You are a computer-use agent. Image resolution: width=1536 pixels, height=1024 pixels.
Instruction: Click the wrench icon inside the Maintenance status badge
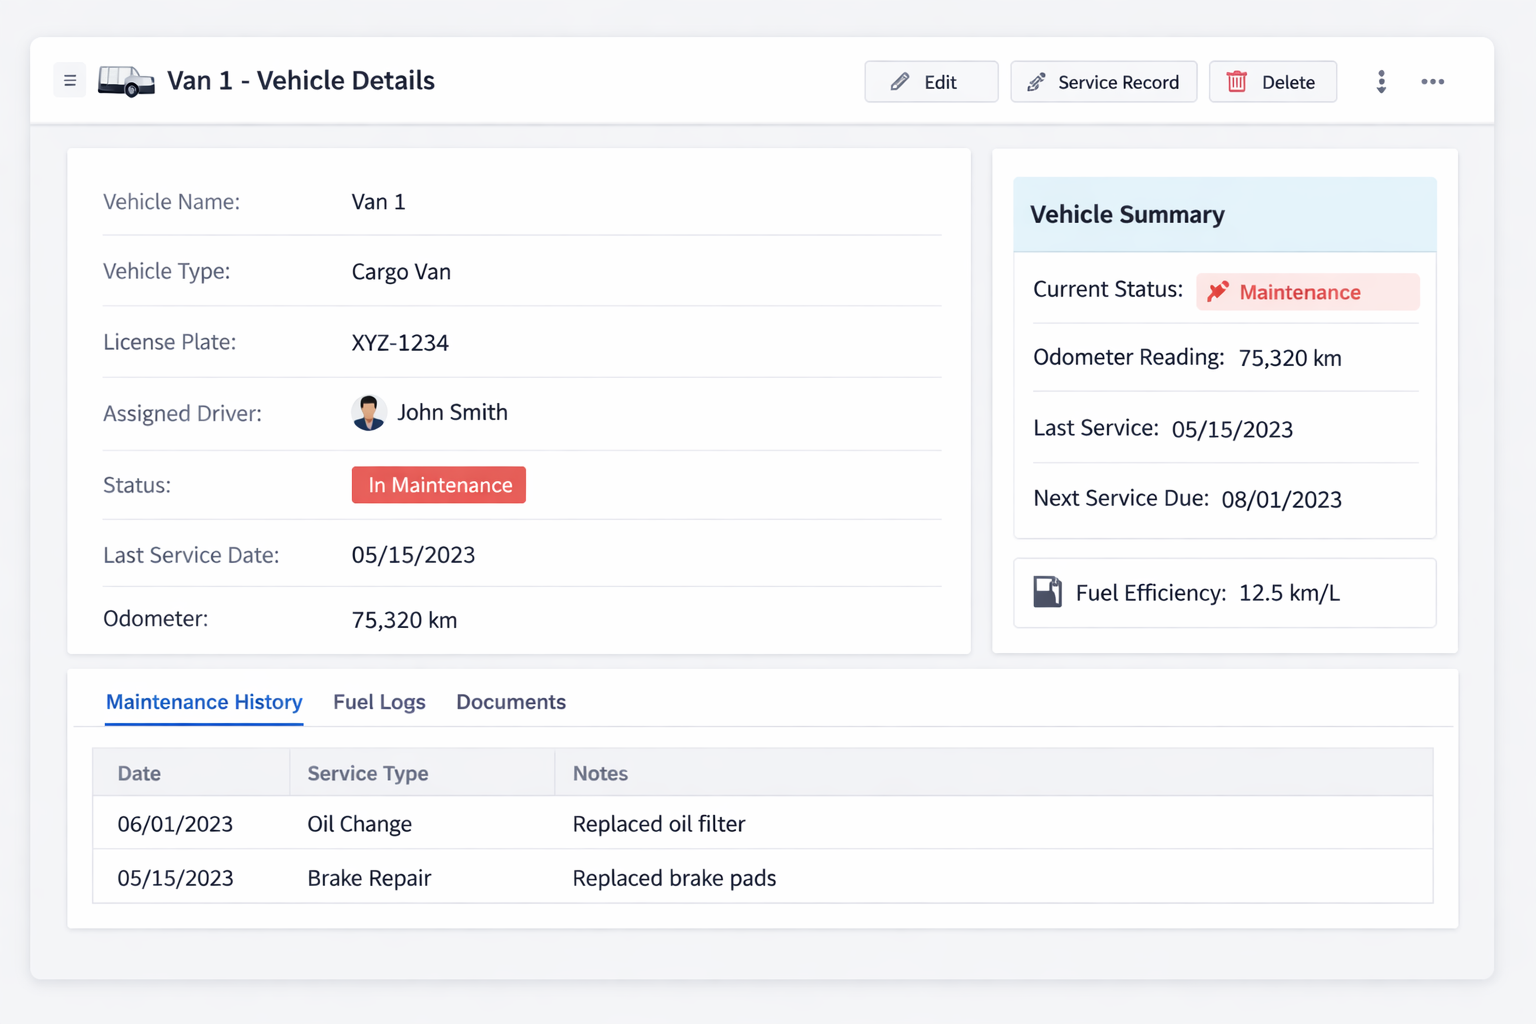tap(1220, 291)
